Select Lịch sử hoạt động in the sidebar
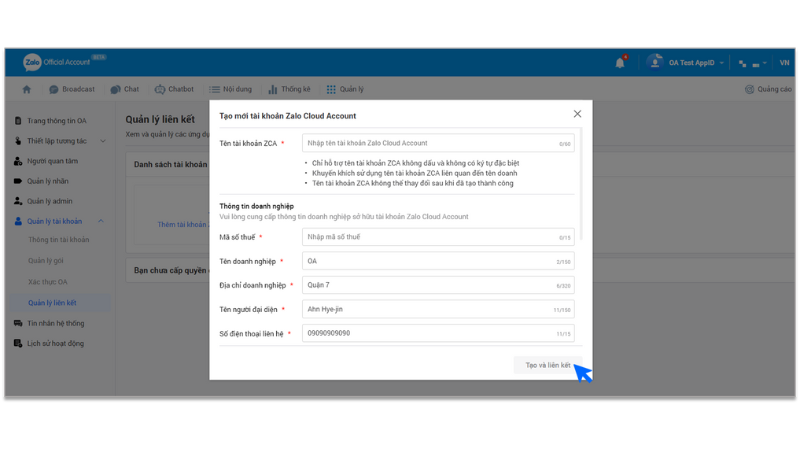 click(55, 344)
